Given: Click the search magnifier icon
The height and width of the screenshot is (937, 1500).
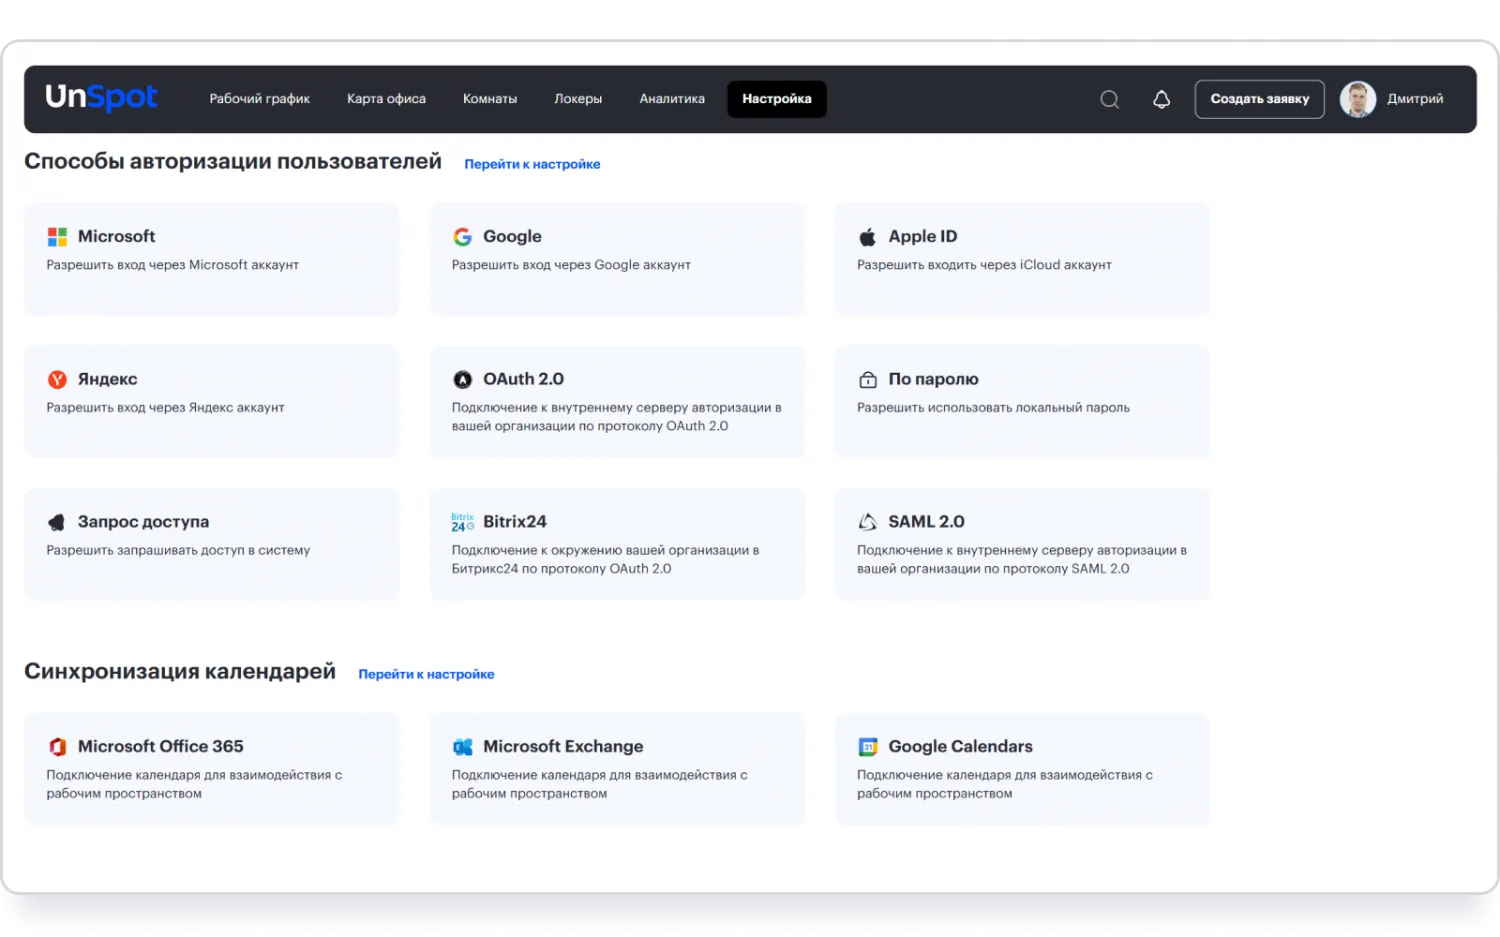Looking at the screenshot, I should [x=1109, y=99].
